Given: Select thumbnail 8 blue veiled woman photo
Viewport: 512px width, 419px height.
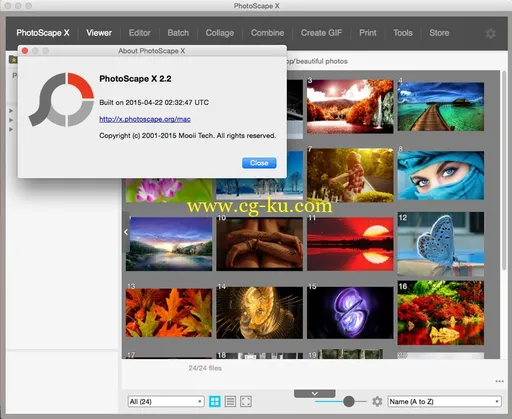Looking at the screenshot, I should [441, 175].
